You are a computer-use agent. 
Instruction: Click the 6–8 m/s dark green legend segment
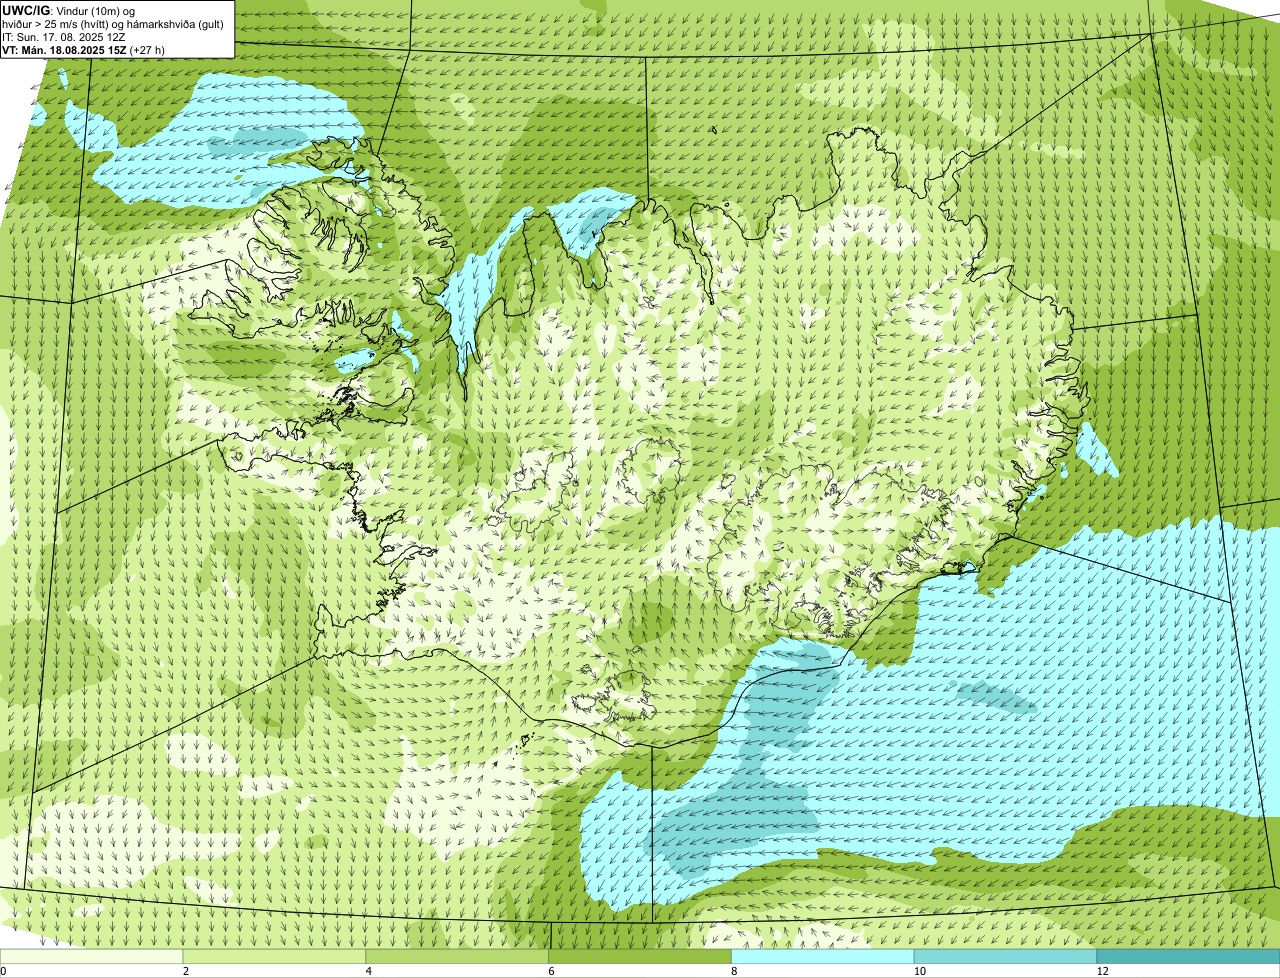point(640,956)
